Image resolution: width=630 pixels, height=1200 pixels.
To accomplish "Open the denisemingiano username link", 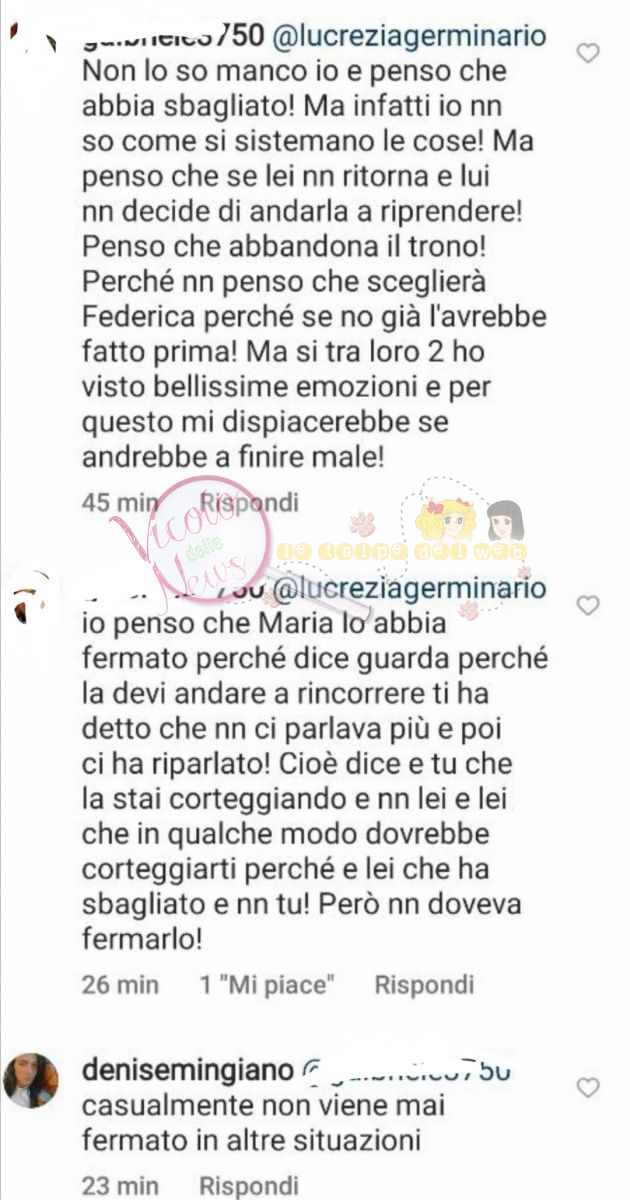I will [x=184, y=1070].
